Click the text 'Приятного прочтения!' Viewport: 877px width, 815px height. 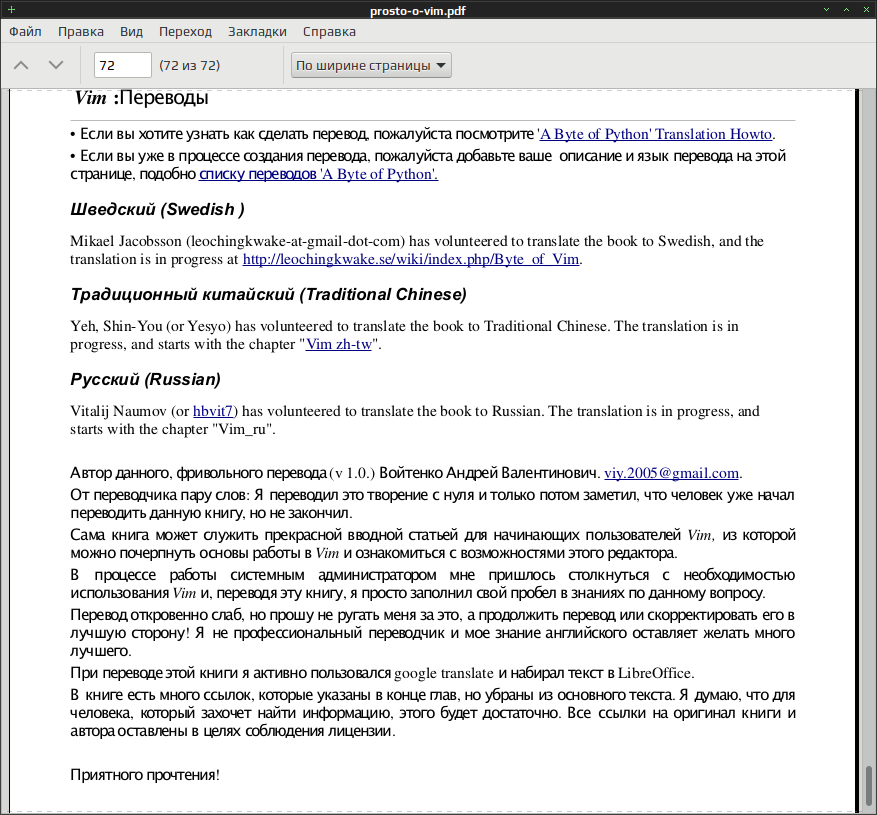(145, 775)
